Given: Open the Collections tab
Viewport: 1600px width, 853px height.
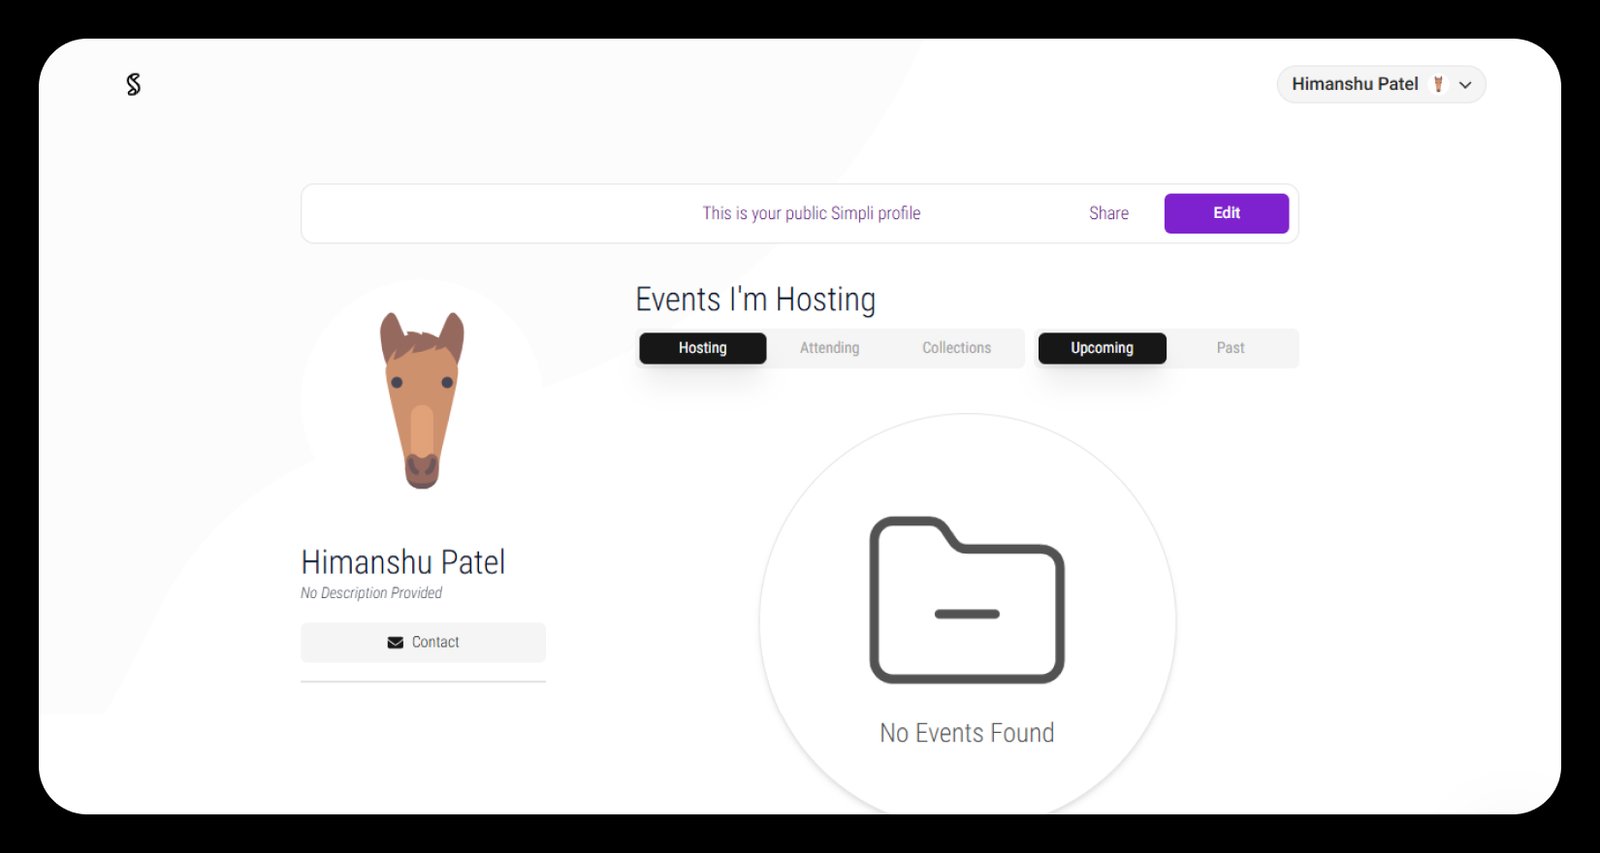Looking at the screenshot, I should pyautogui.click(x=956, y=348).
